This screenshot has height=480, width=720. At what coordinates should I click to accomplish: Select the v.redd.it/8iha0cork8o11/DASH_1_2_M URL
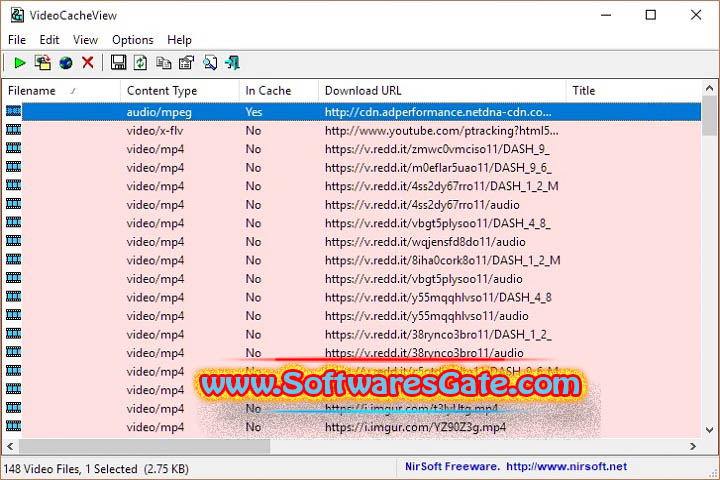tap(443, 260)
